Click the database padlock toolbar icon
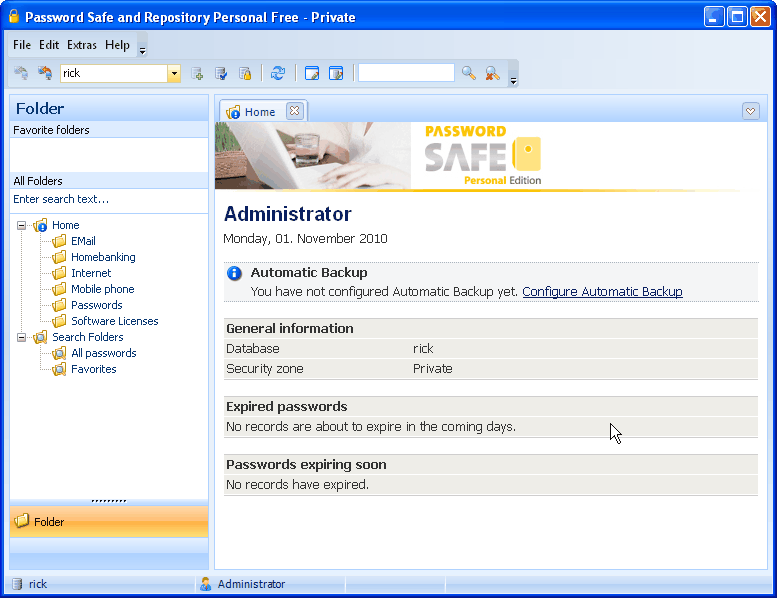This screenshot has width=777, height=598. [245, 74]
